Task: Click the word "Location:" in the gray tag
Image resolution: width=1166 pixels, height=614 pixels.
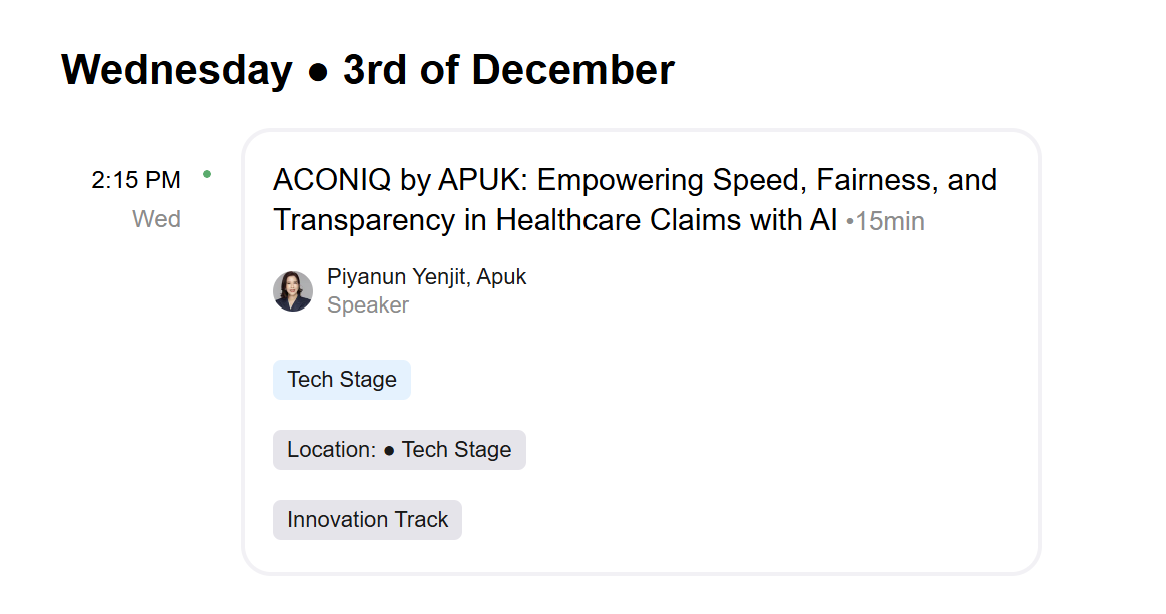Action: (x=331, y=450)
